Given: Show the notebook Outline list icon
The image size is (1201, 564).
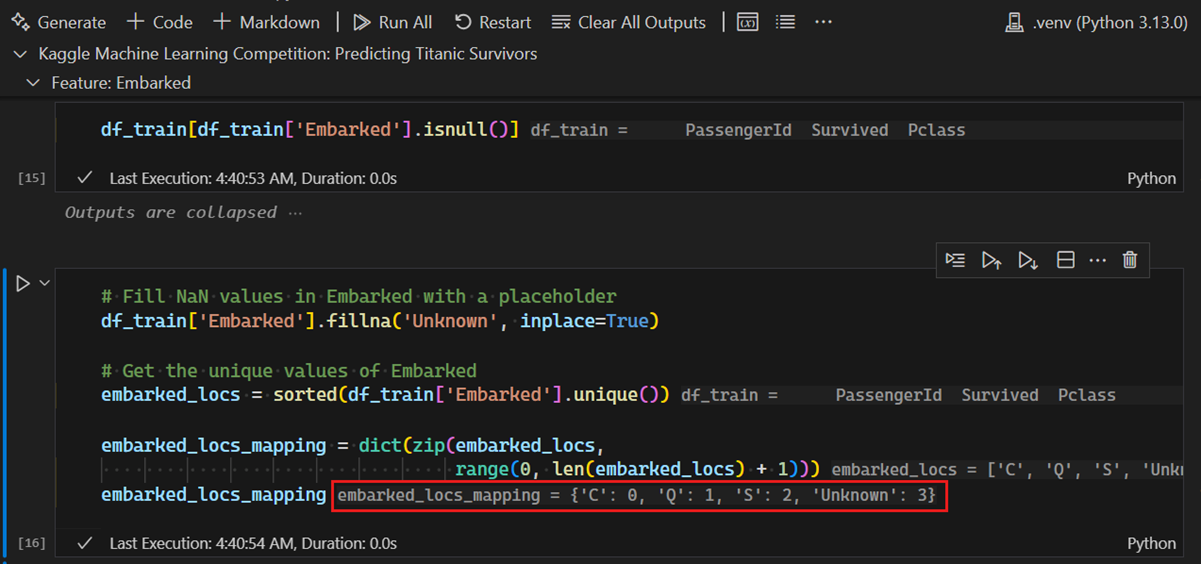Looking at the screenshot, I should click(786, 22).
